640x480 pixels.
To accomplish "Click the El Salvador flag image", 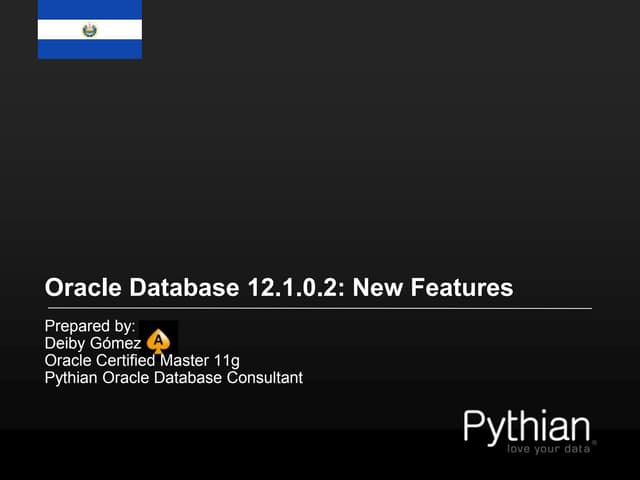I will tap(90, 29).
